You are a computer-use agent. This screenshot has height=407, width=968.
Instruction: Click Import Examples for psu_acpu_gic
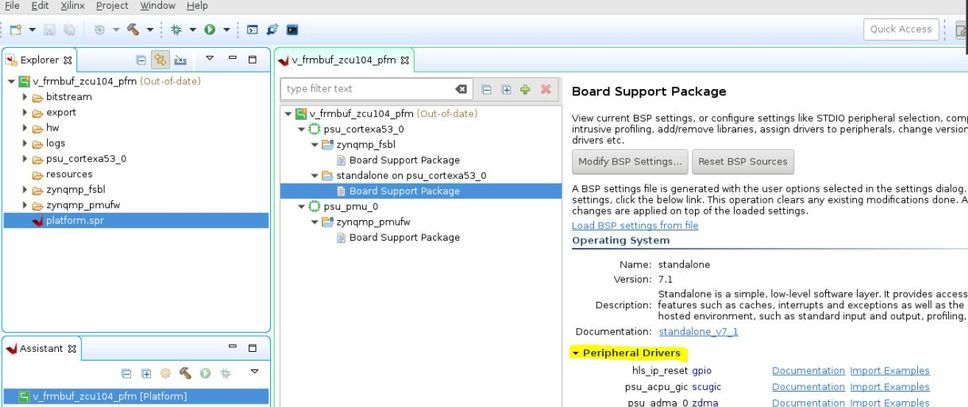(890, 387)
